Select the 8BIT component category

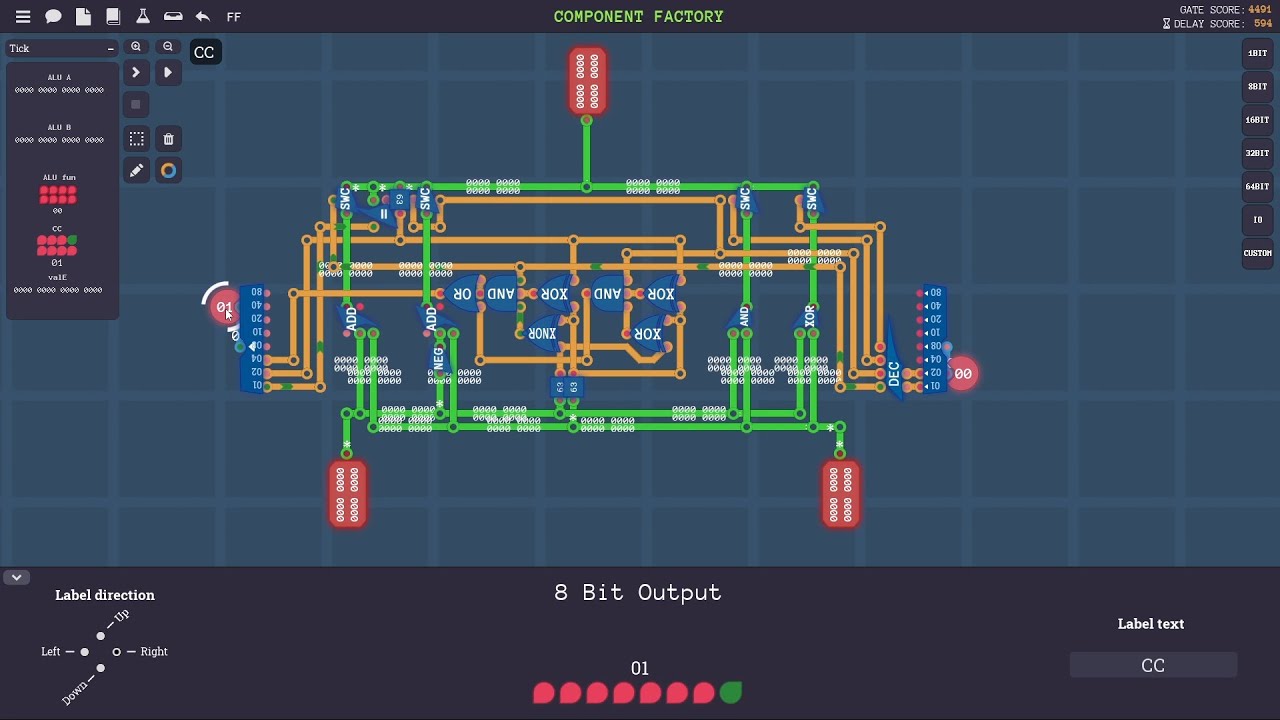(x=1257, y=86)
